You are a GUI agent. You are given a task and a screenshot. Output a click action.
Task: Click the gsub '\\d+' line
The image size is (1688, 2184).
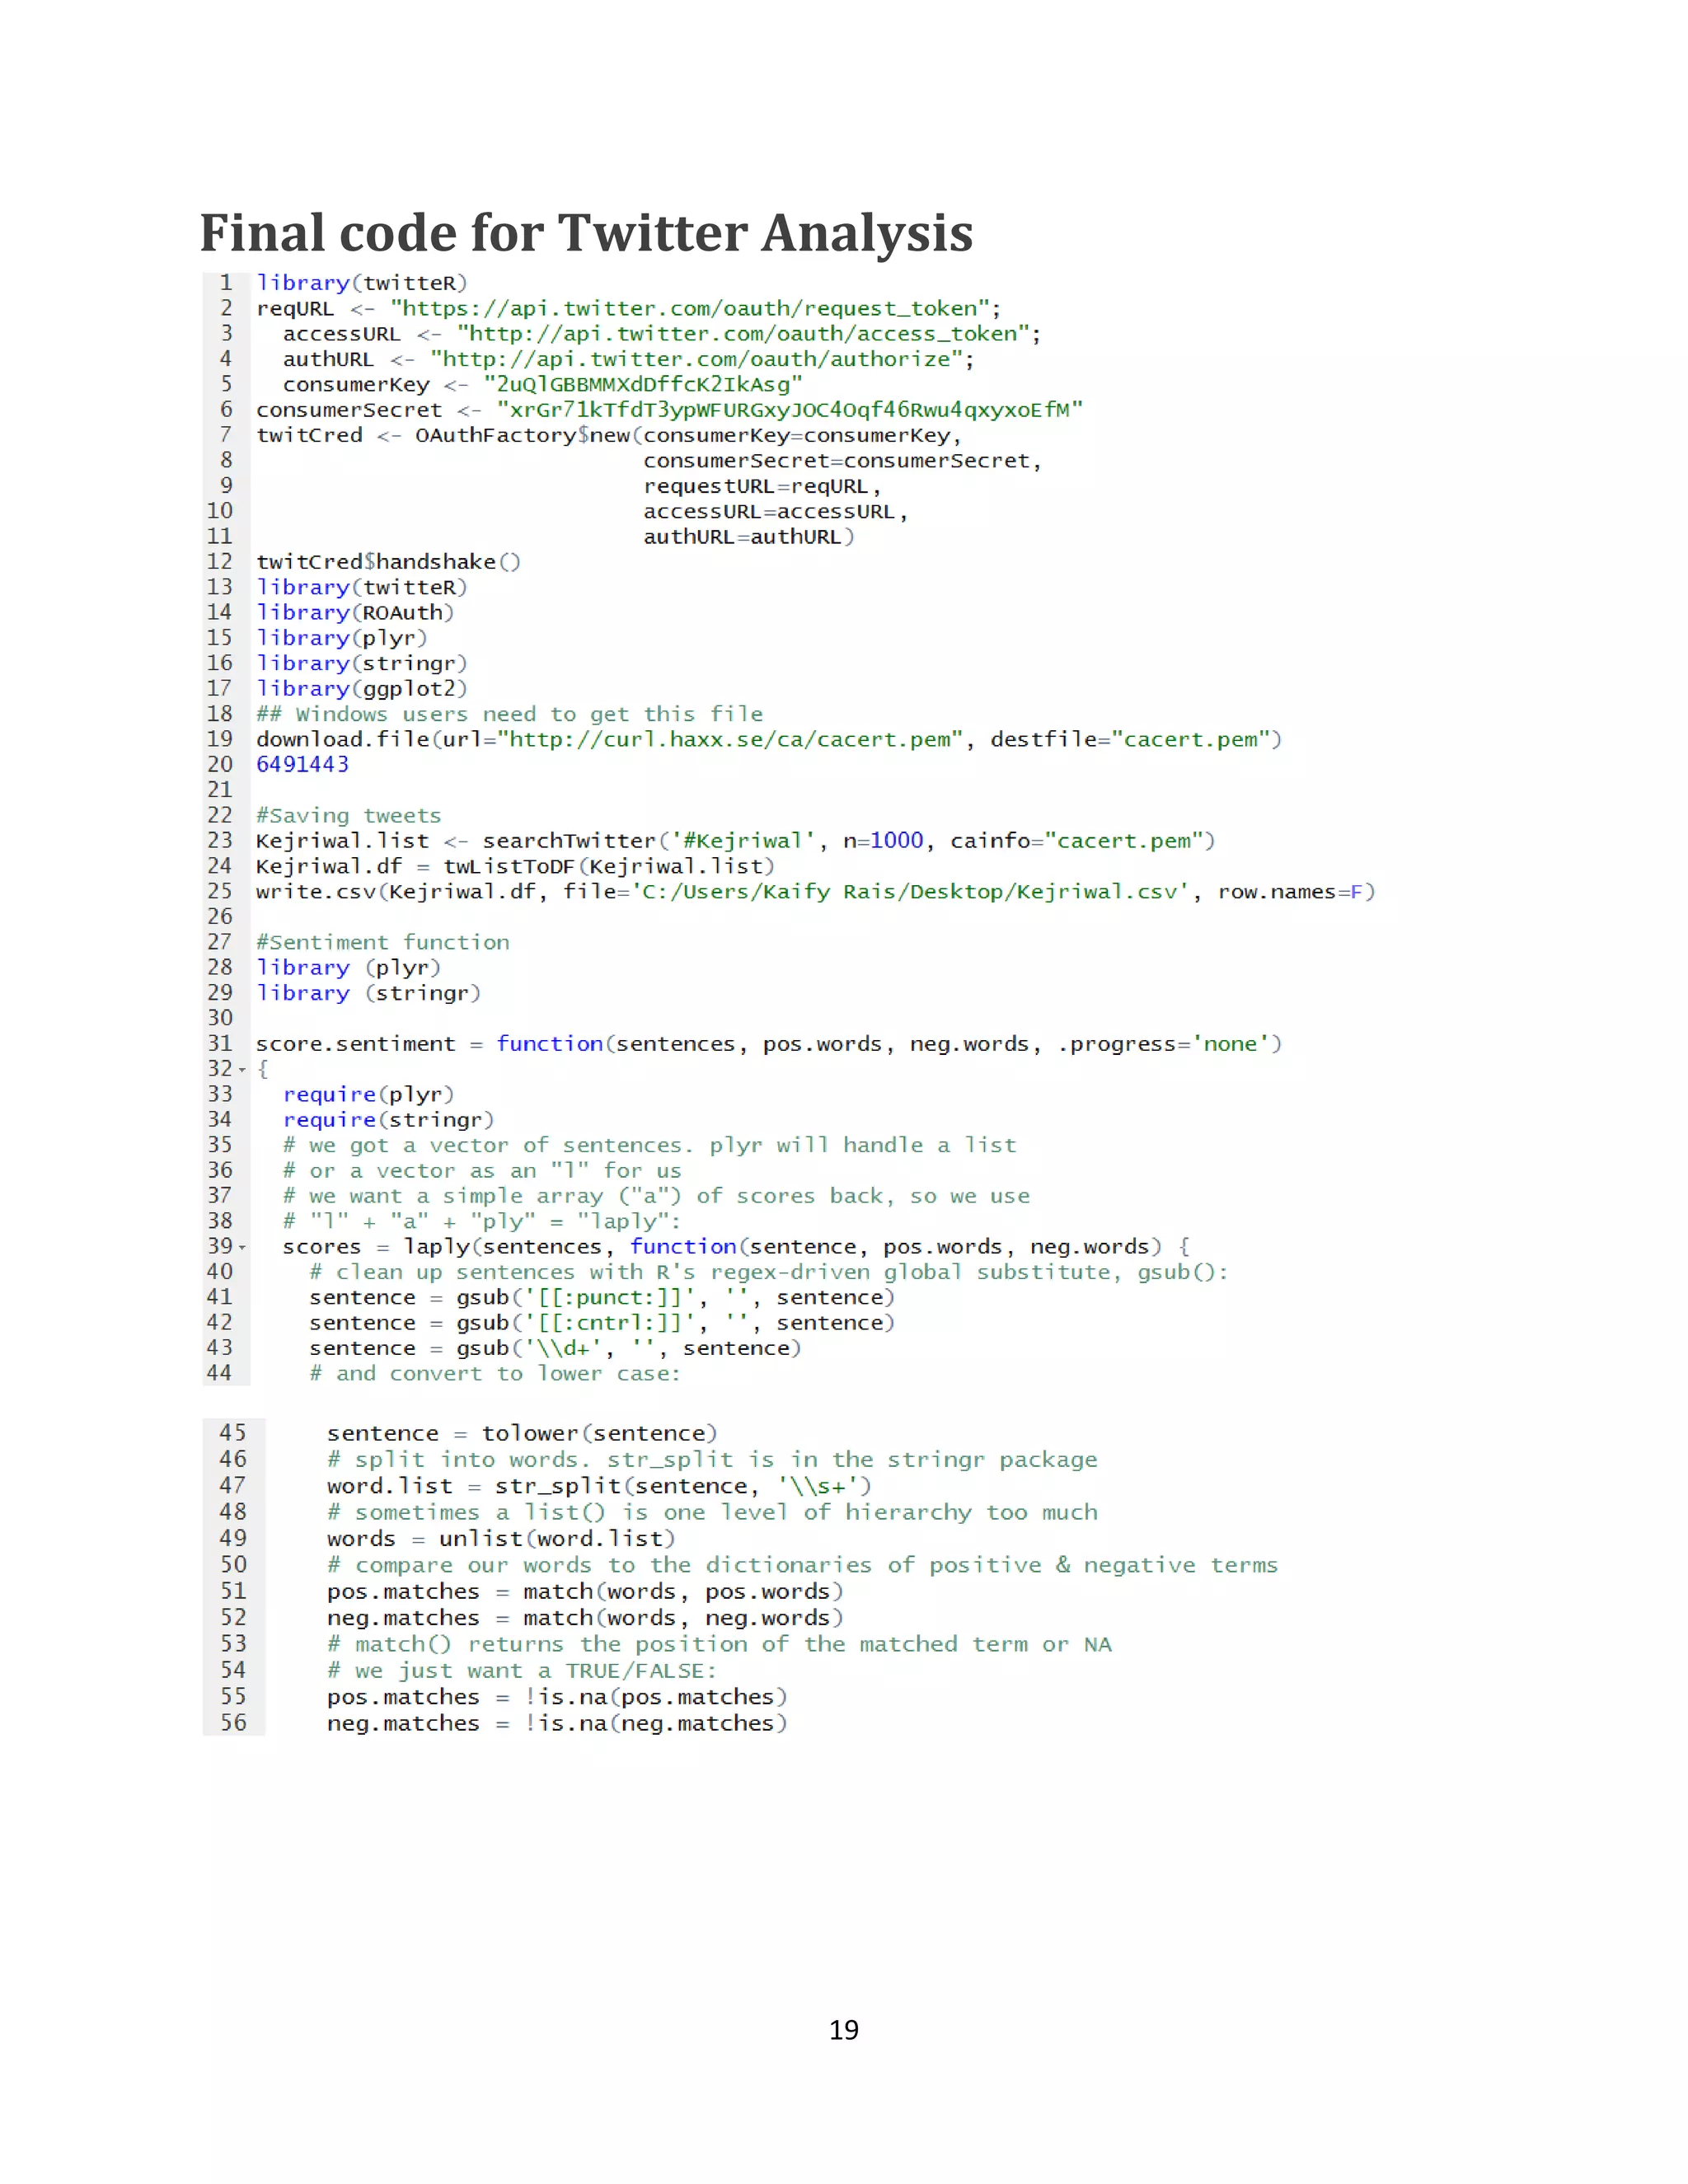(x=555, y=1349)
